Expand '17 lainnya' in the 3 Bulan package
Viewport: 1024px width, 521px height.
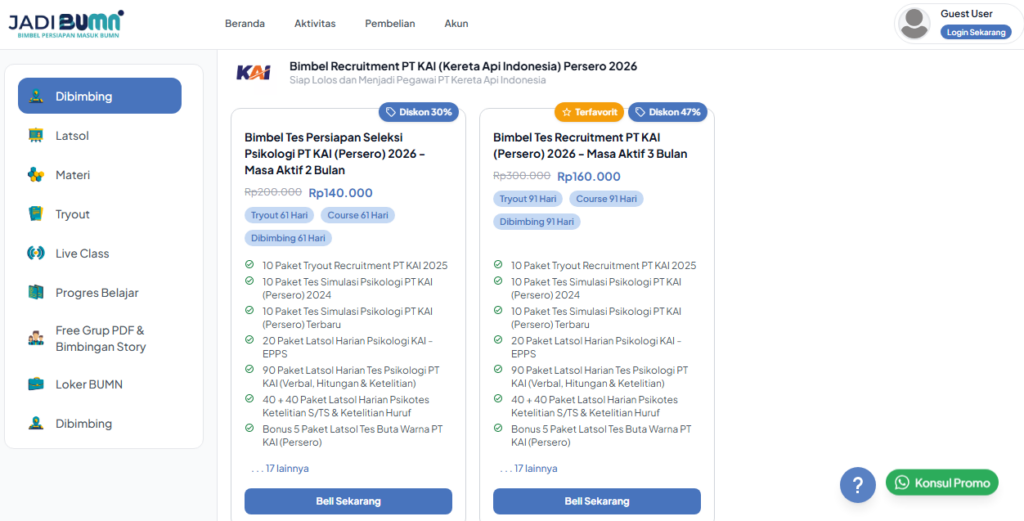(528, 469)
